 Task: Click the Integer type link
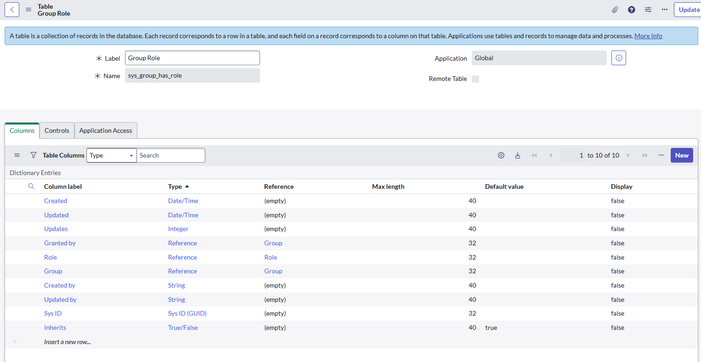[178, 229]
